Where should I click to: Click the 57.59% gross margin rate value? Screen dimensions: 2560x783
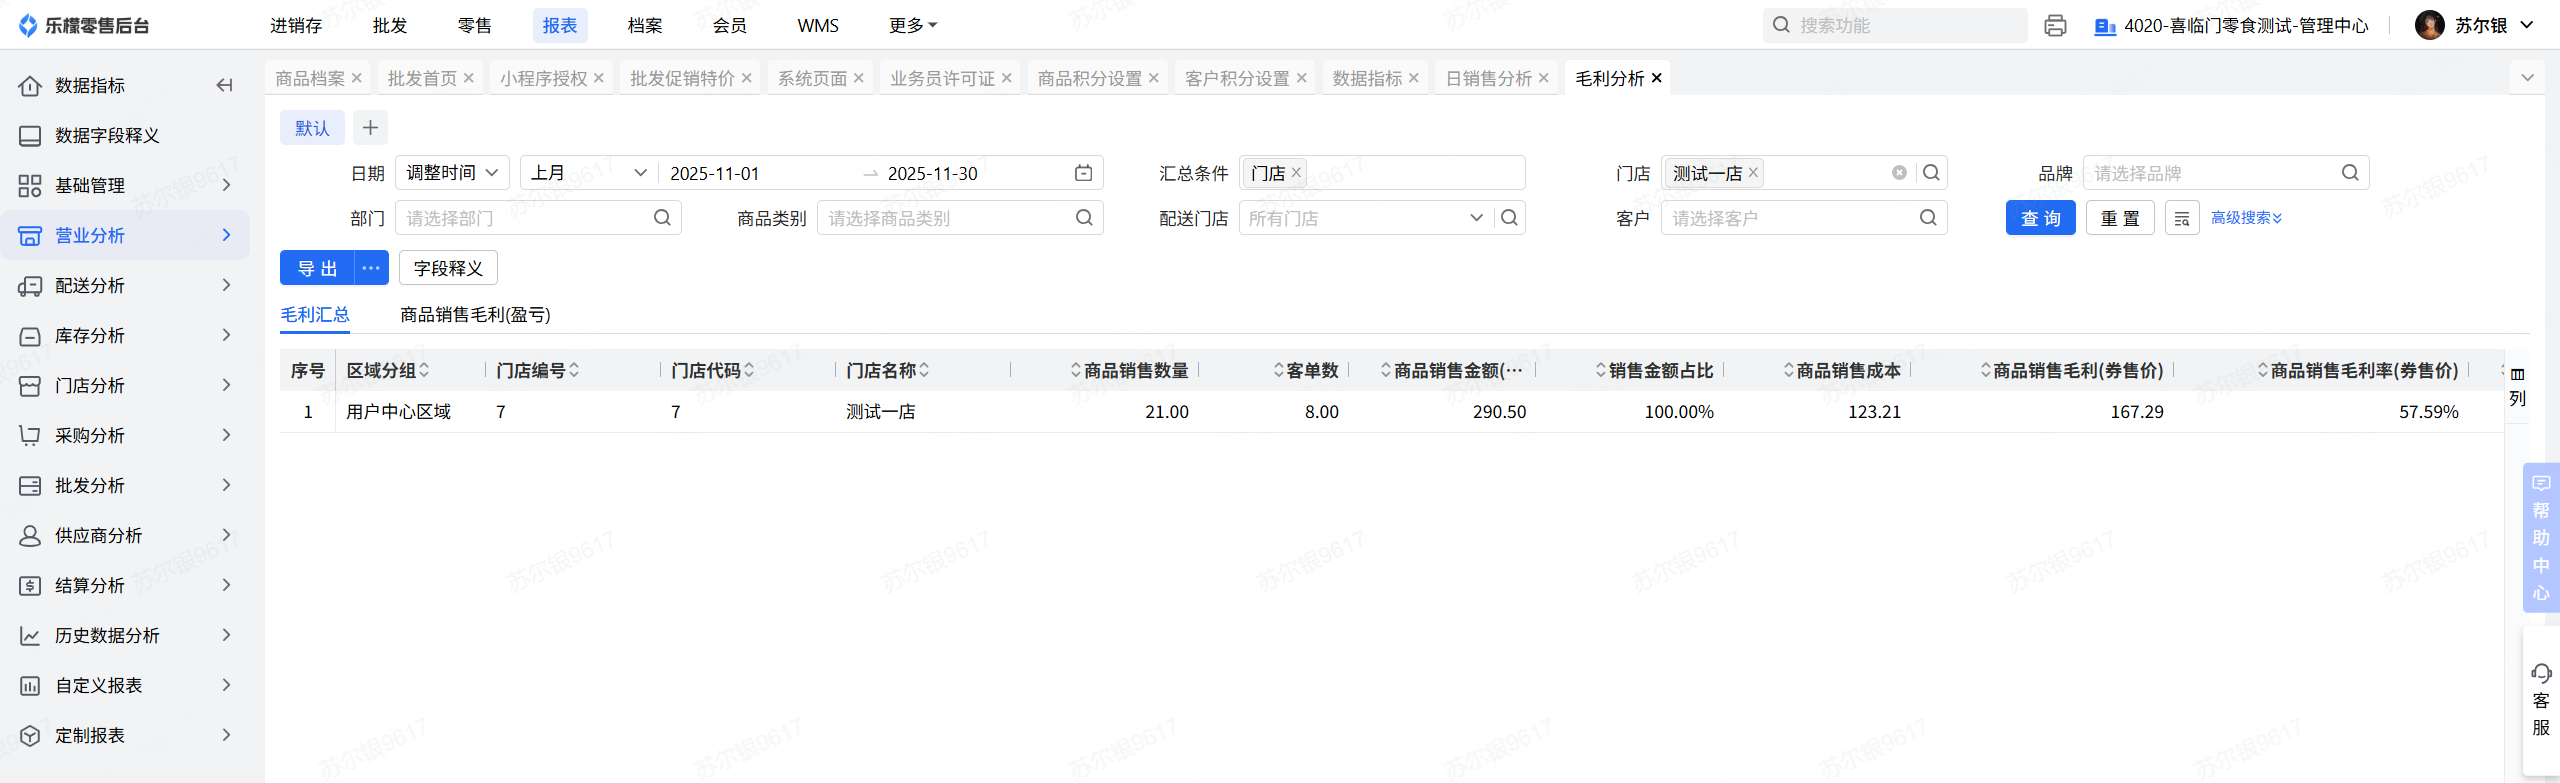click(x=2428, y=412)
